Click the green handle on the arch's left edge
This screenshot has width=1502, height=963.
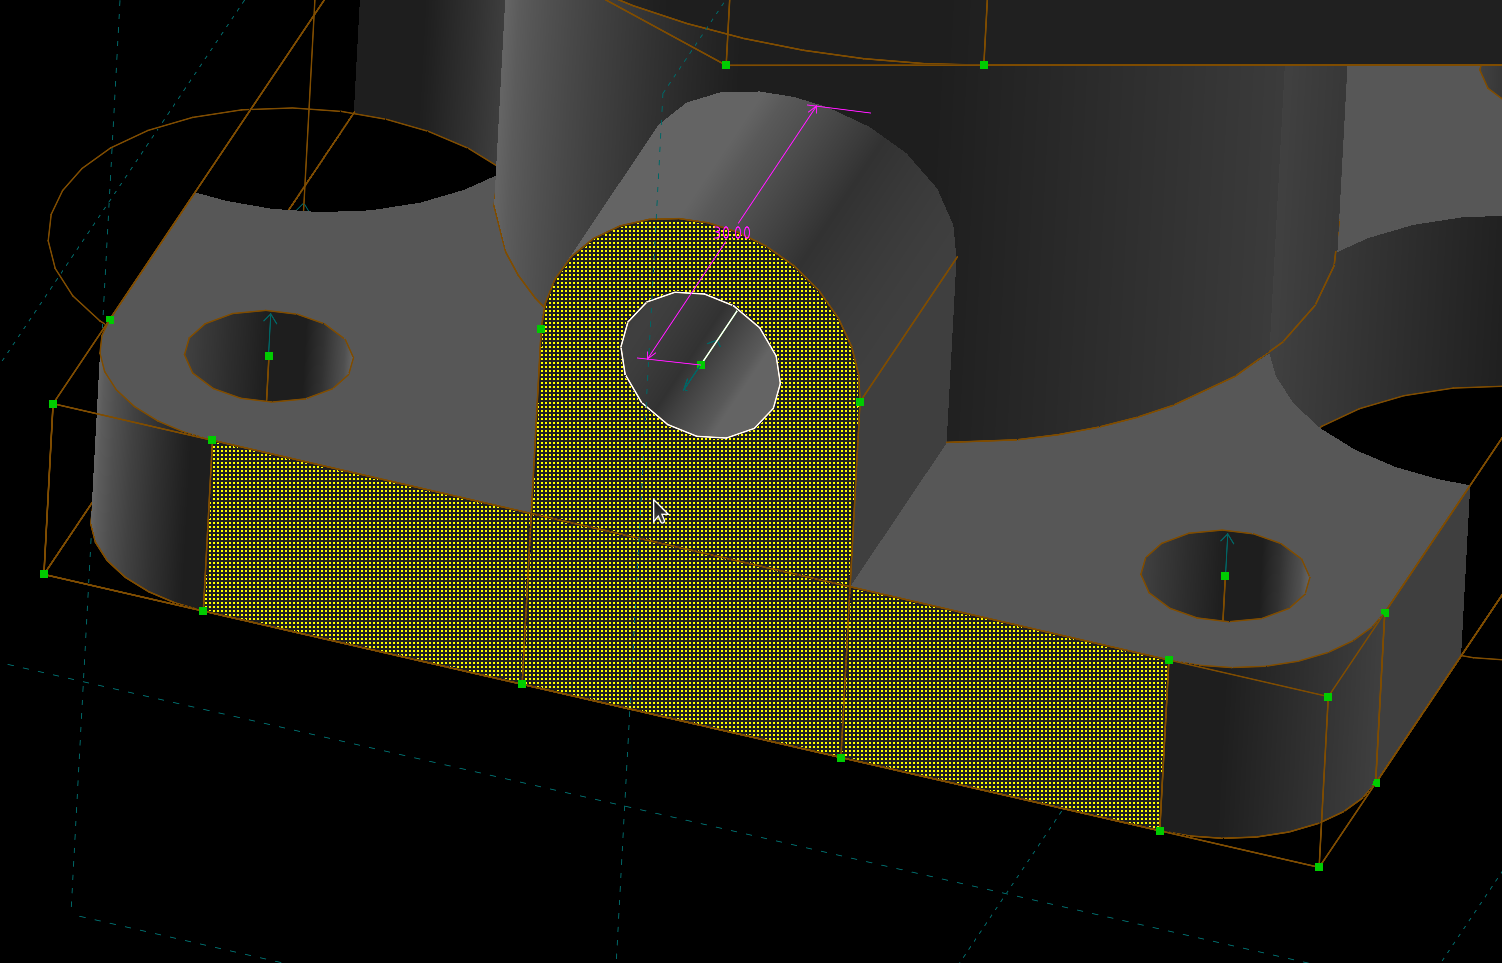pyautogui.click(x=541, y=329)
